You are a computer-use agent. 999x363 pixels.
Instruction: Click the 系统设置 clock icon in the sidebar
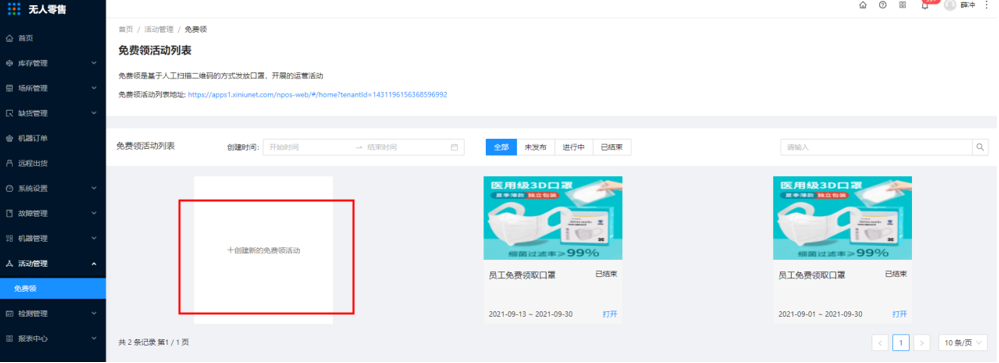(x=9, y=189)
